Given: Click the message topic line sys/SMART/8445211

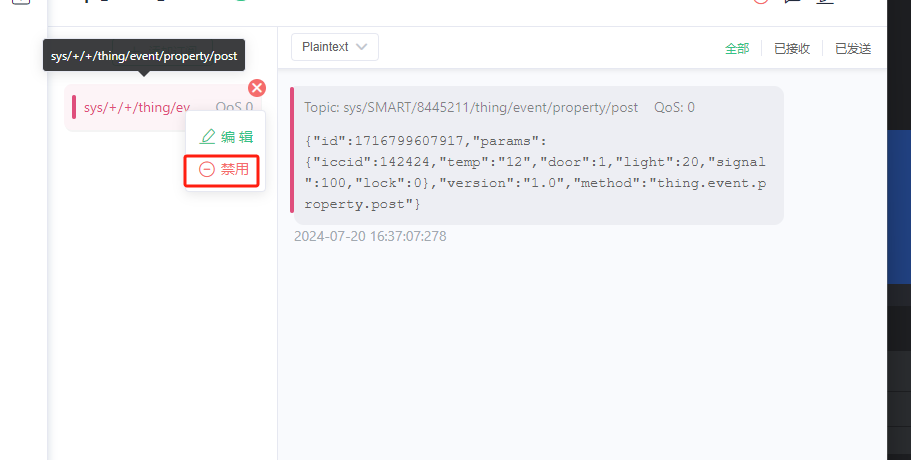Looking at the screenshot, I should tap(471, 107).
